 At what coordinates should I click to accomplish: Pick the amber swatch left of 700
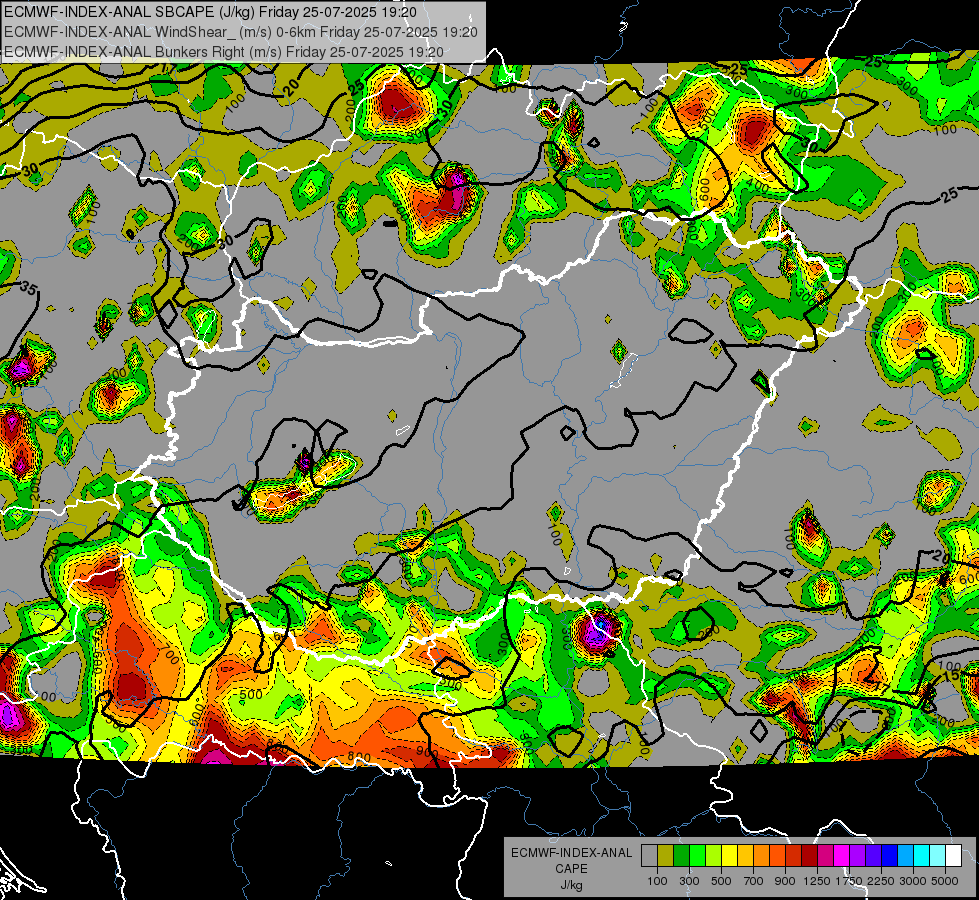pyautogui.click(x=745, y=856)
